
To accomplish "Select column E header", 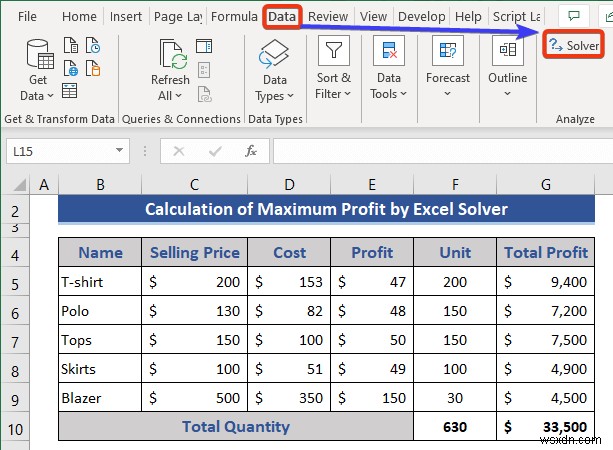I will 372,185.
